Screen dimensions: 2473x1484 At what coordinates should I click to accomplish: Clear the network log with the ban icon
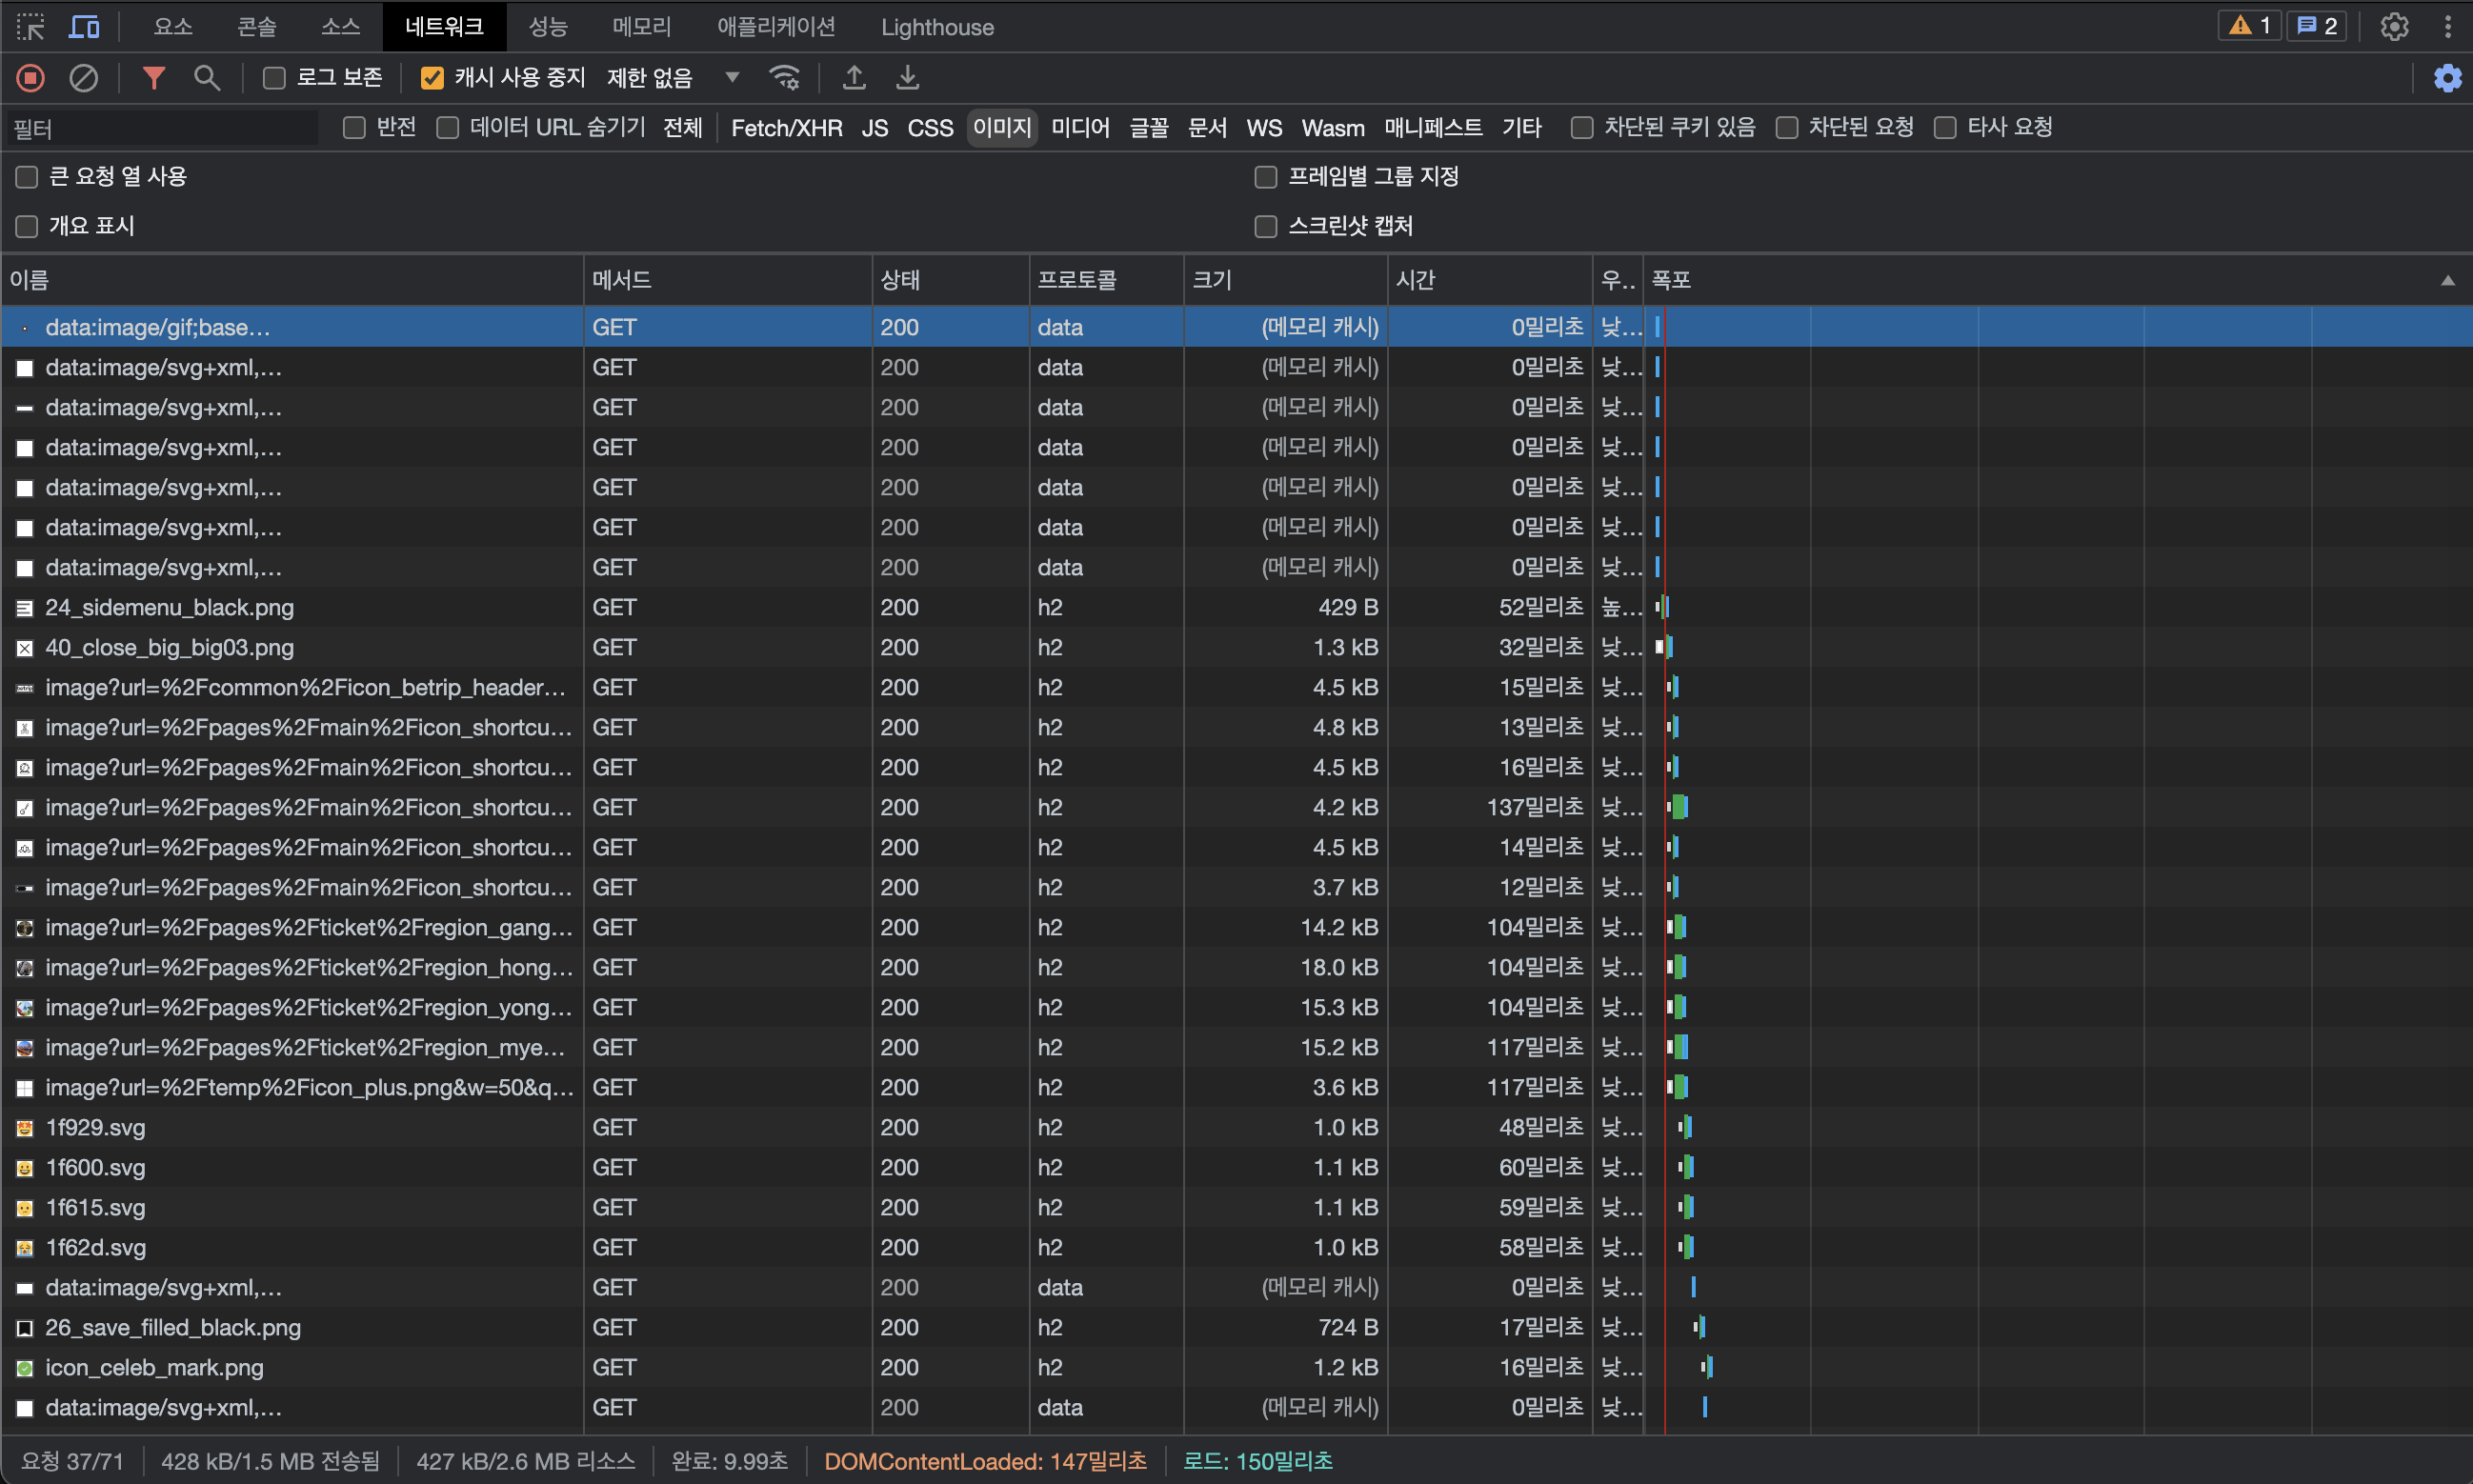coord(83,78)
